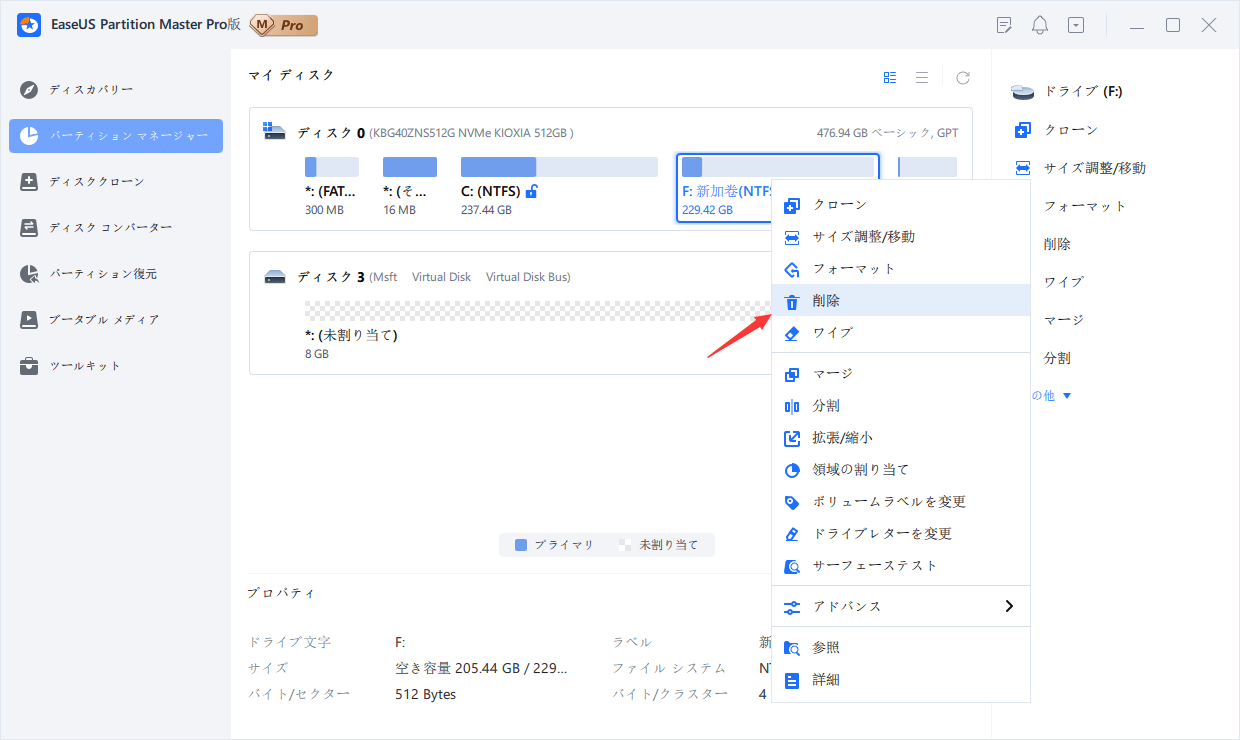Click the サーフェーステスト icon in context menu
Image resolution: width=1240 pixels, height=740 pixels.
pos(792,566)
